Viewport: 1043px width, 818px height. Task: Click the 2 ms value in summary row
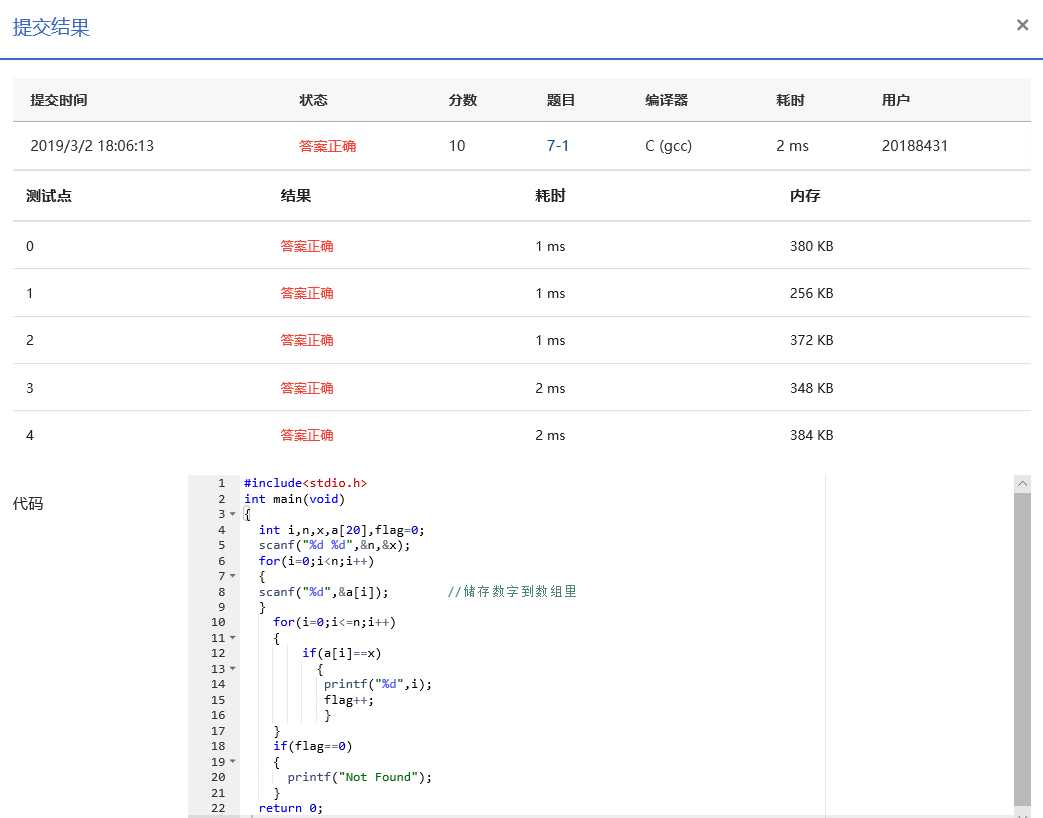tap(792, 146)
